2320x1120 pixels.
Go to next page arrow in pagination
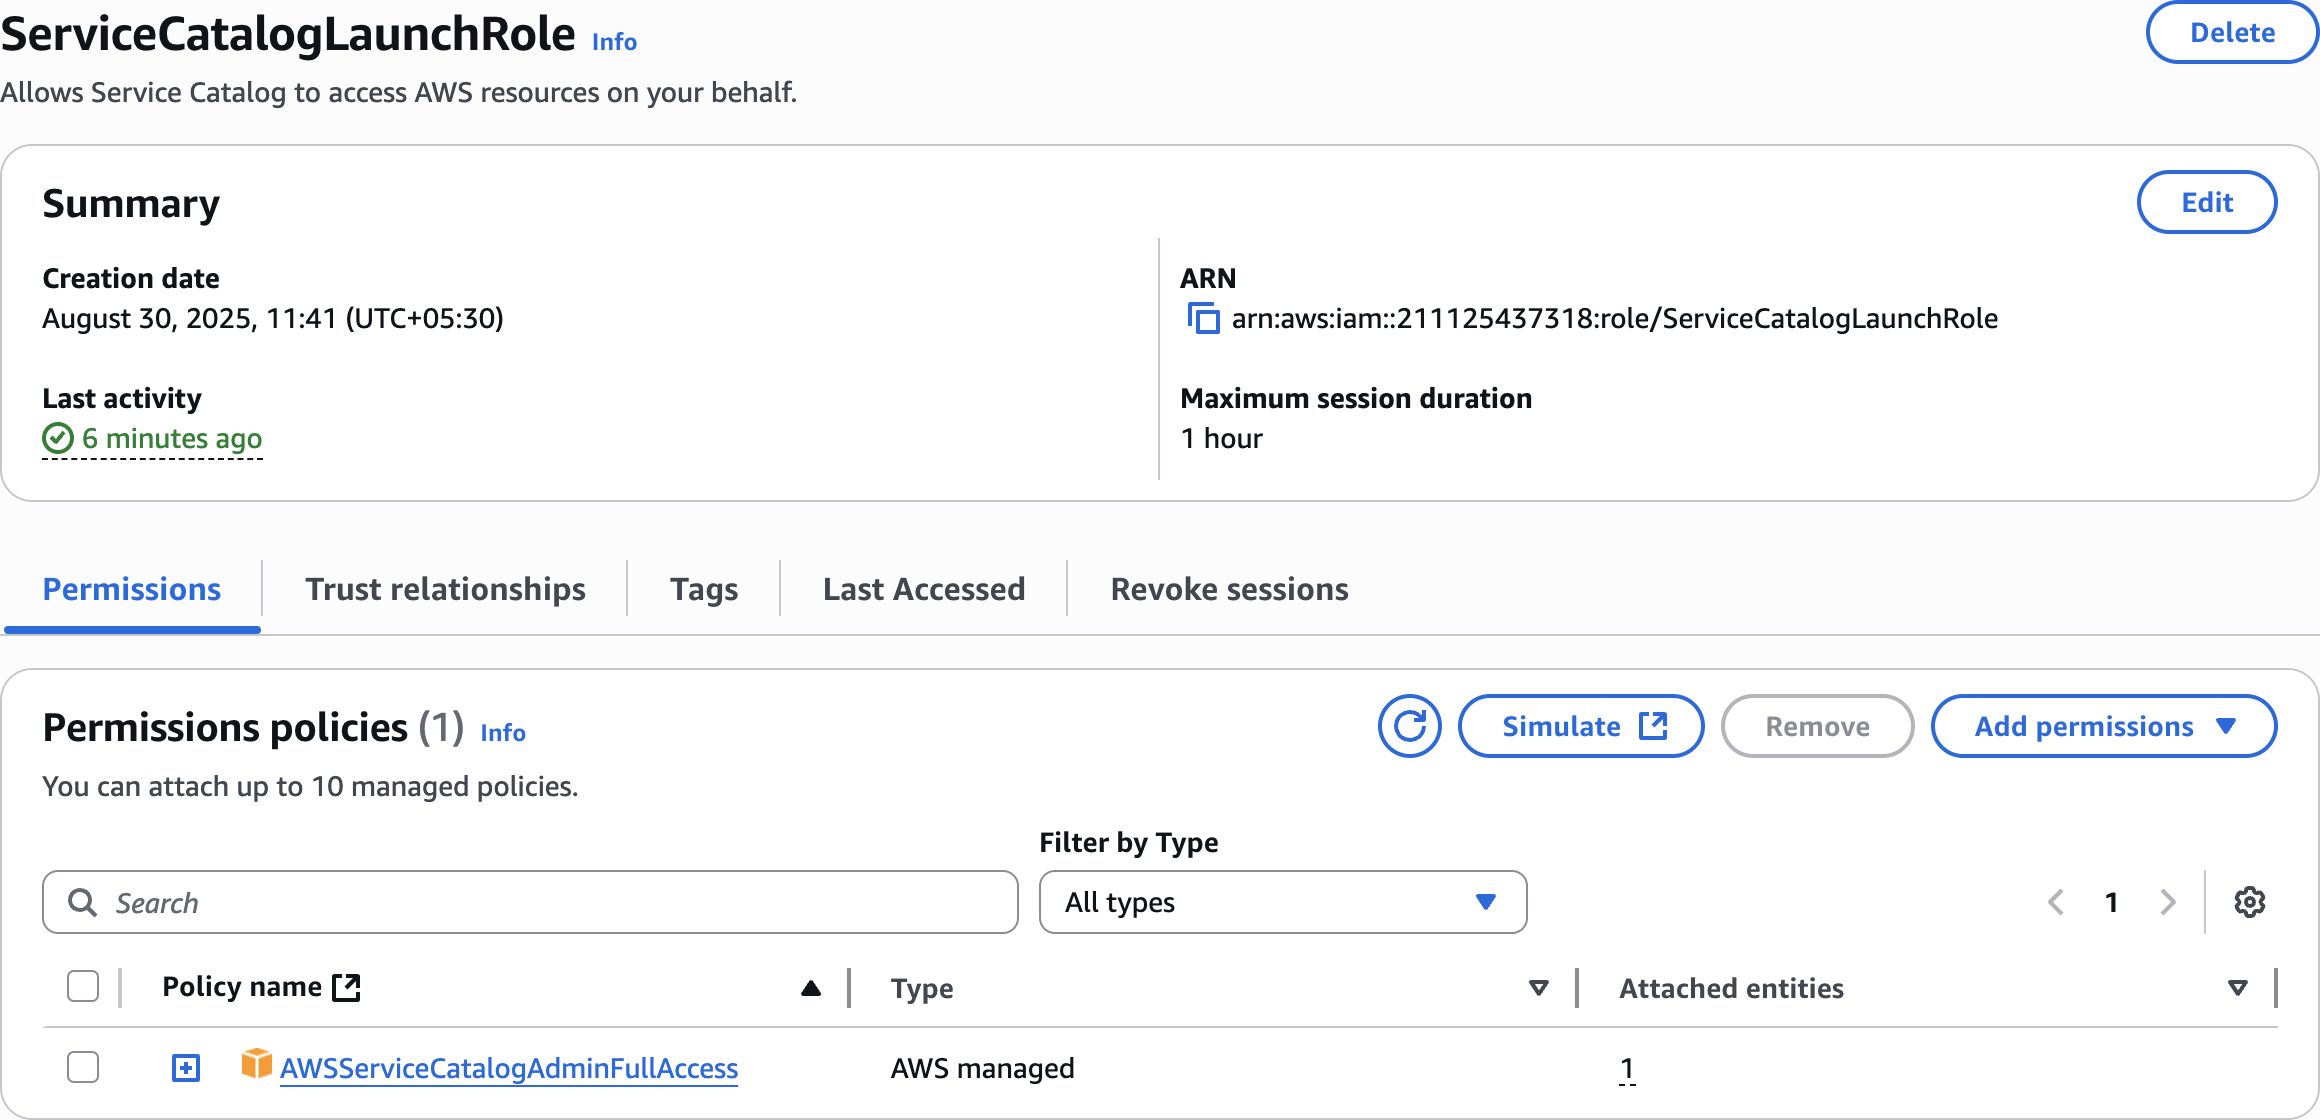click(2167, 902)
